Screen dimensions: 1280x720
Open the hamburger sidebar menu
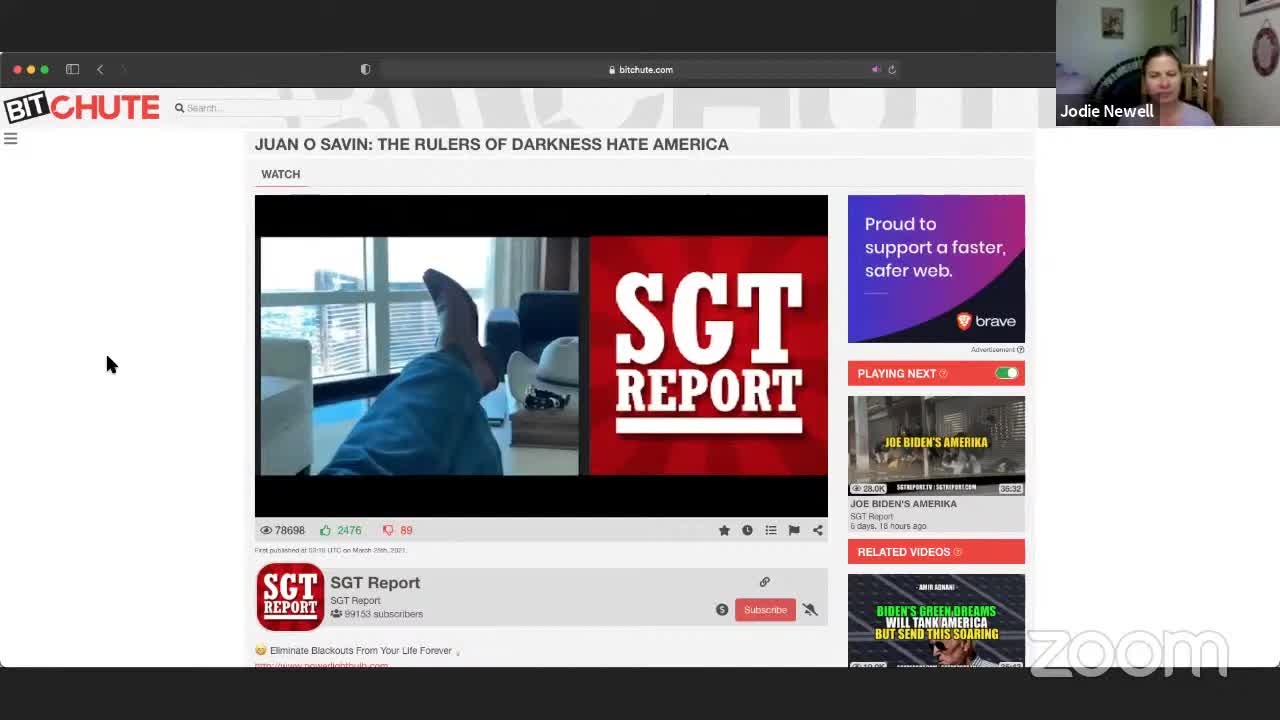tap(10, 139)
